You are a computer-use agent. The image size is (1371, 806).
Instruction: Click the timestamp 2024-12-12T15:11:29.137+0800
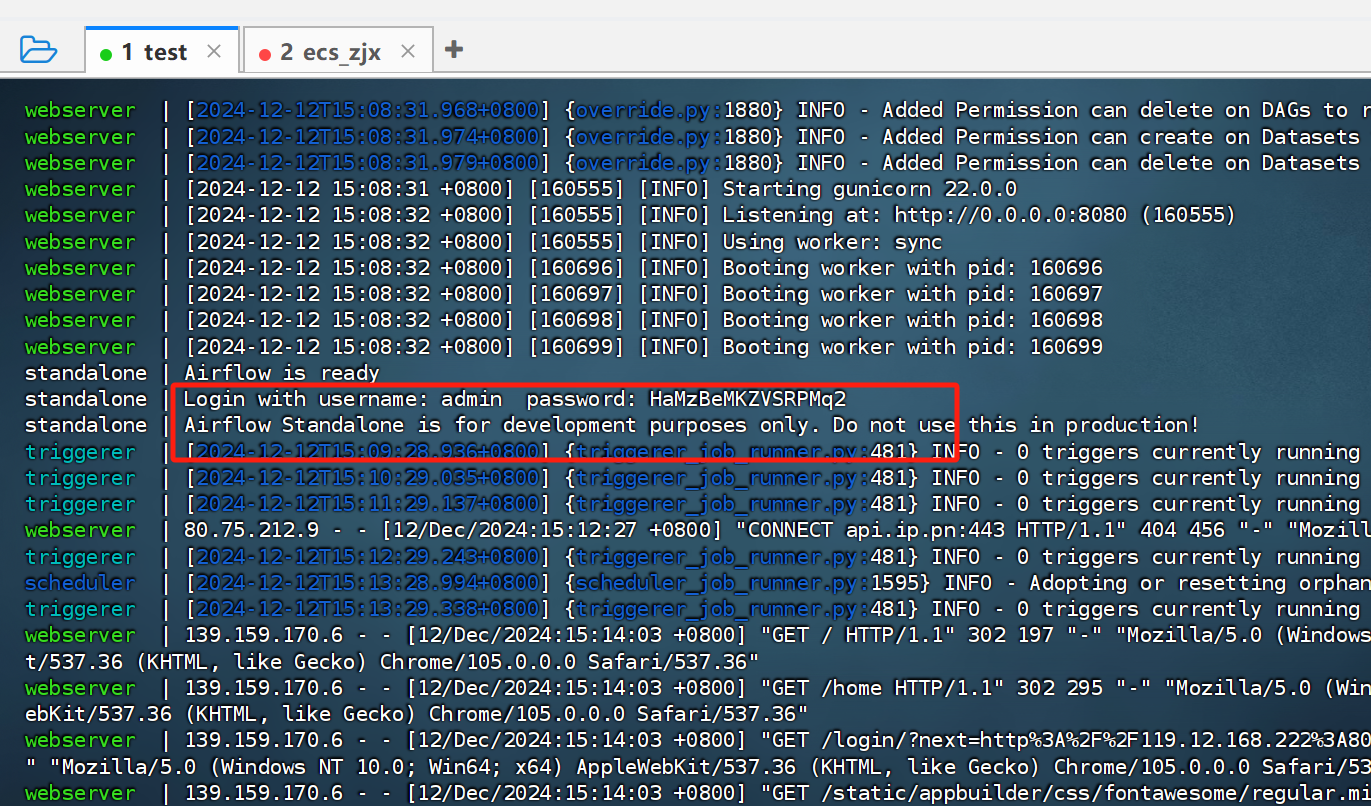(368, 504)
